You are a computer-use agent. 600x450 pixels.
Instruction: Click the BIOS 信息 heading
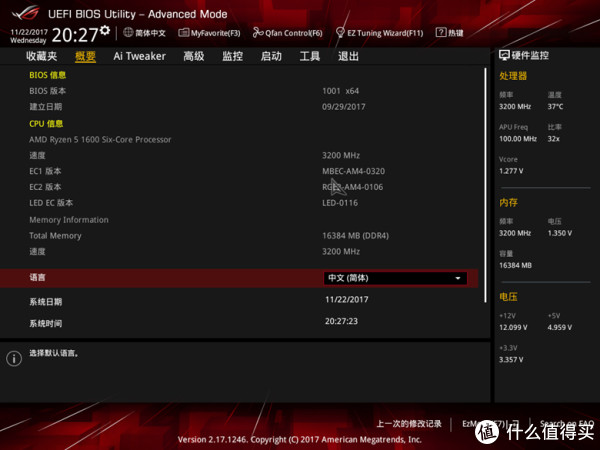(47, 75)
